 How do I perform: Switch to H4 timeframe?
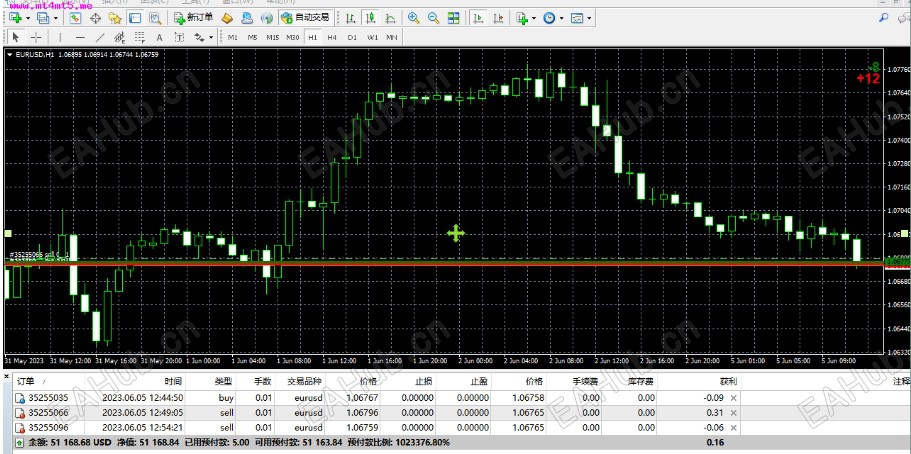[332, 38]
